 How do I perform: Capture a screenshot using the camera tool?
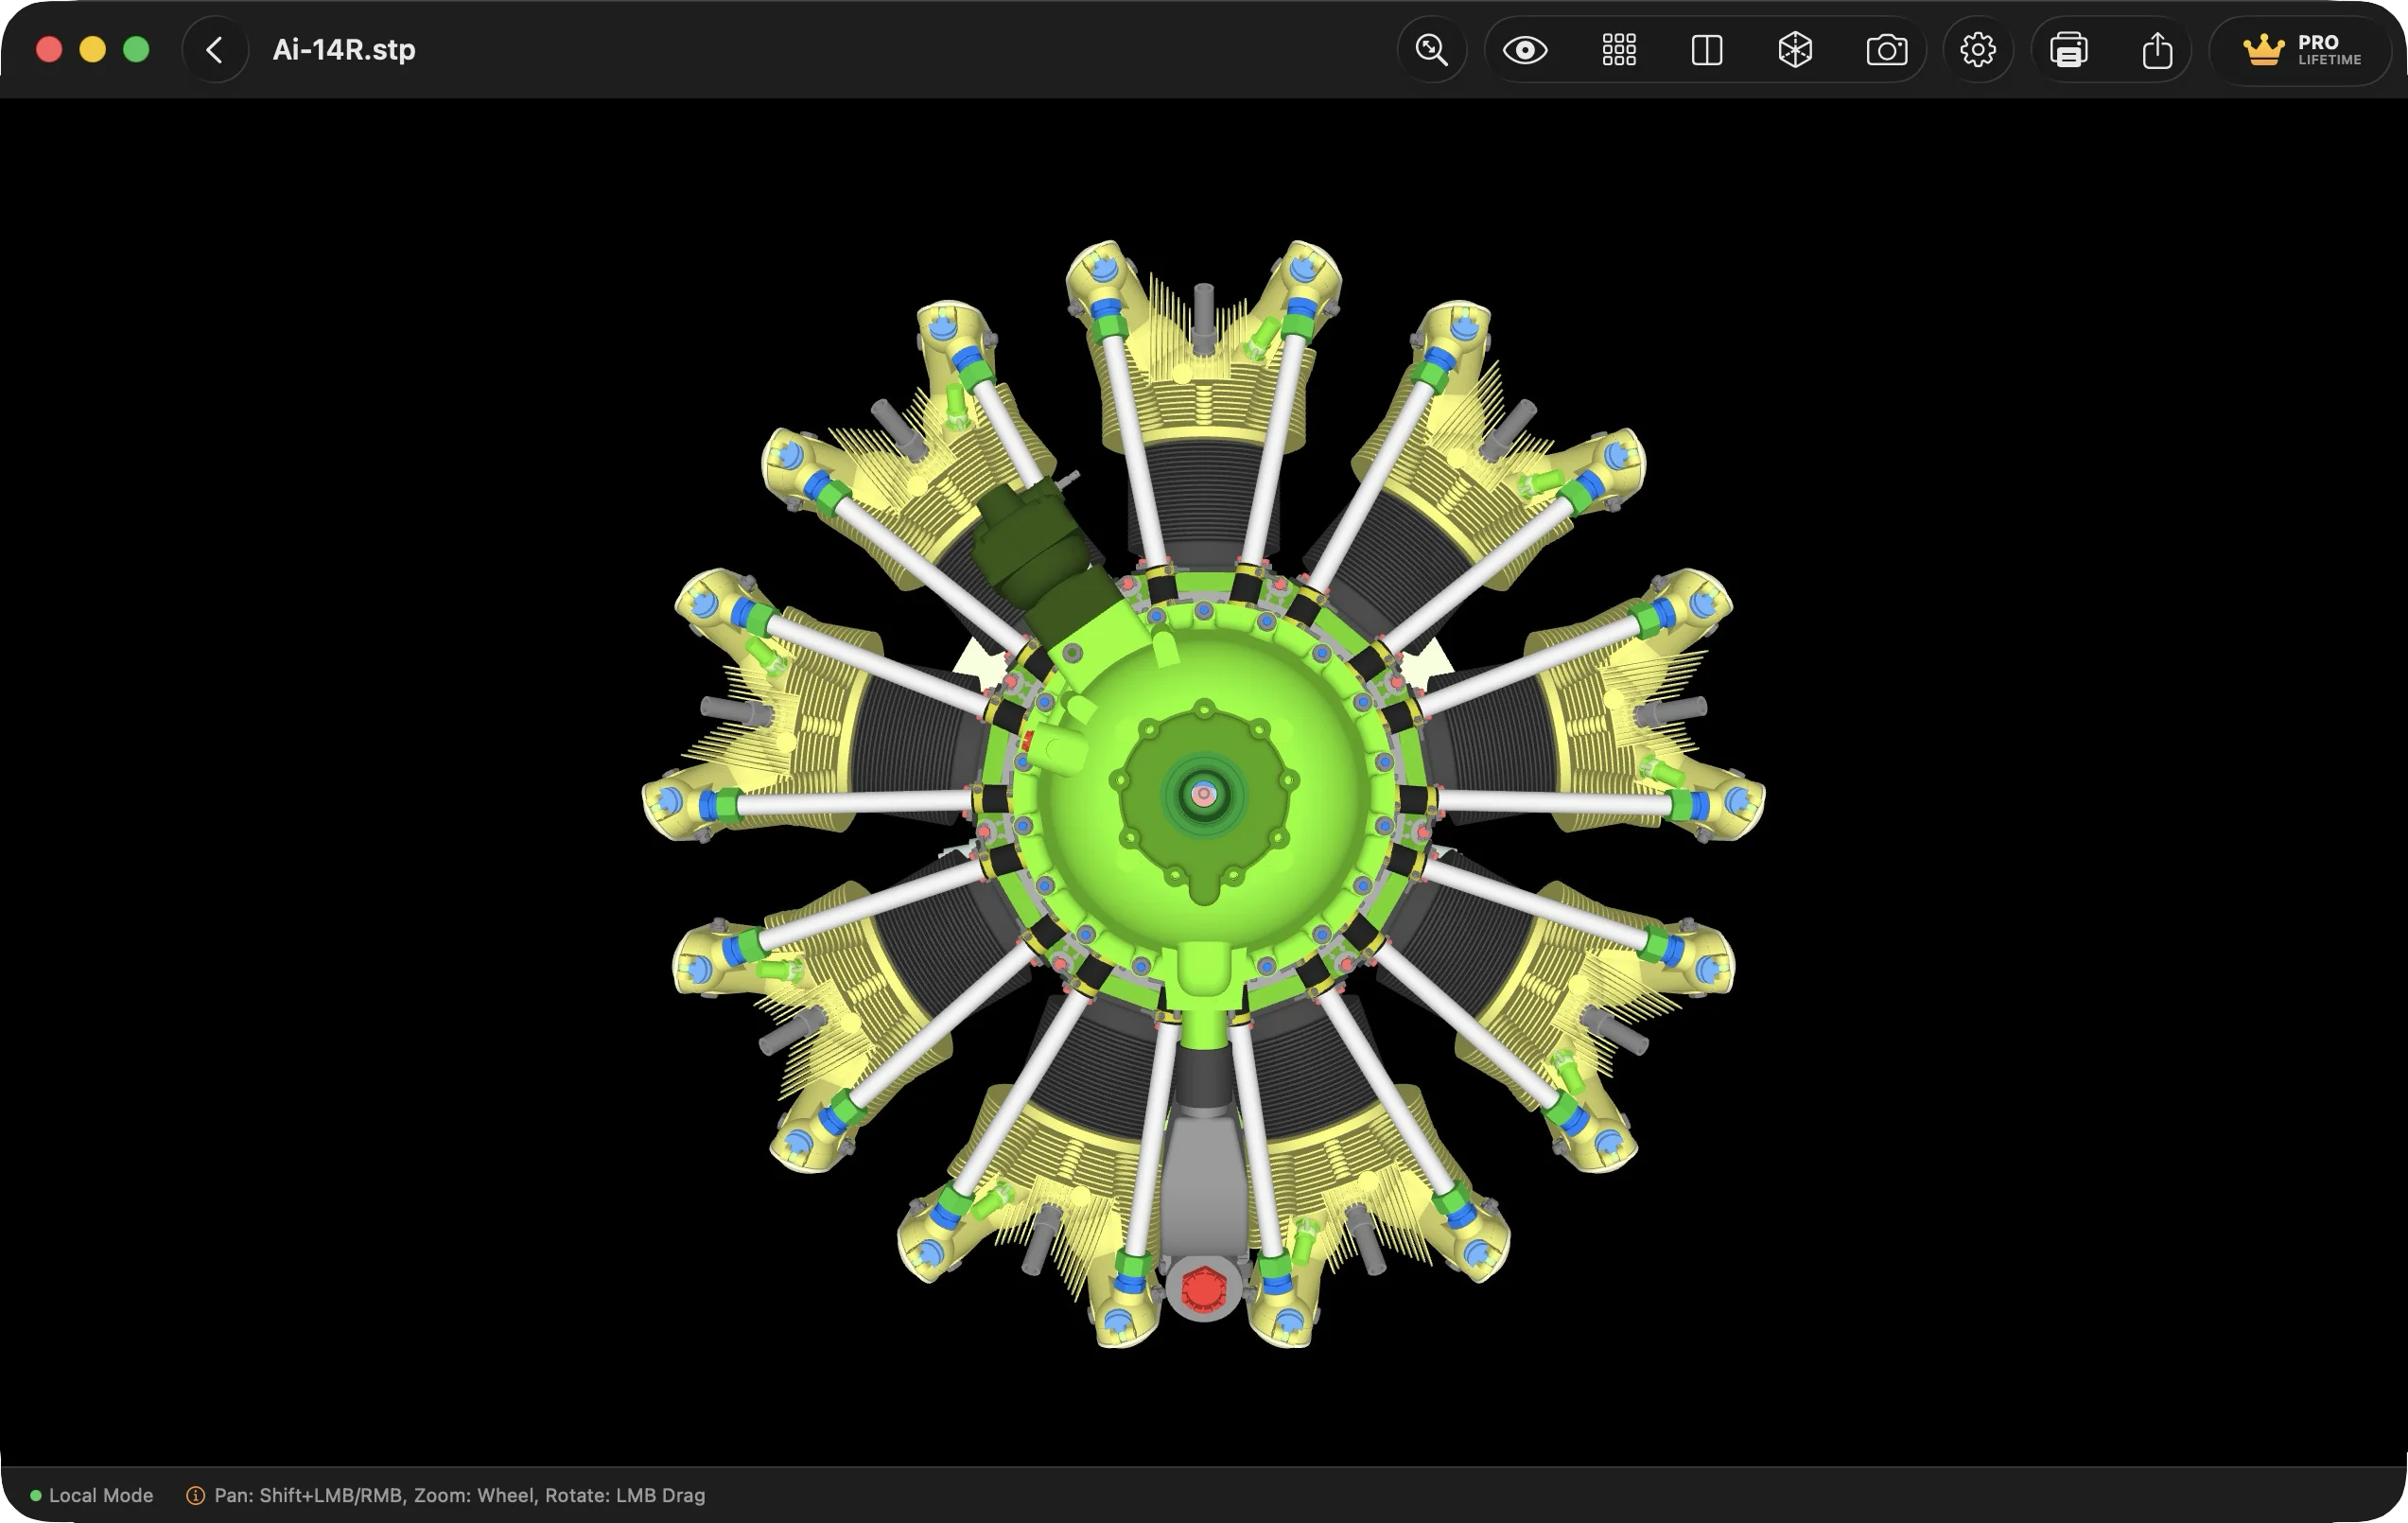[x=1887, y=50]
